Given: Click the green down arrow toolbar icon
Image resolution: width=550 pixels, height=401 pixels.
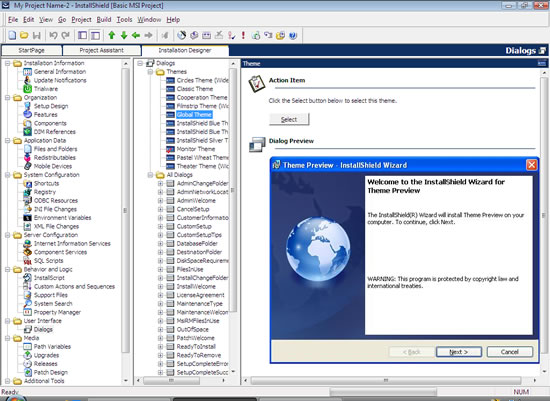Looking at the screenshot, I should (x=124, y=35).
